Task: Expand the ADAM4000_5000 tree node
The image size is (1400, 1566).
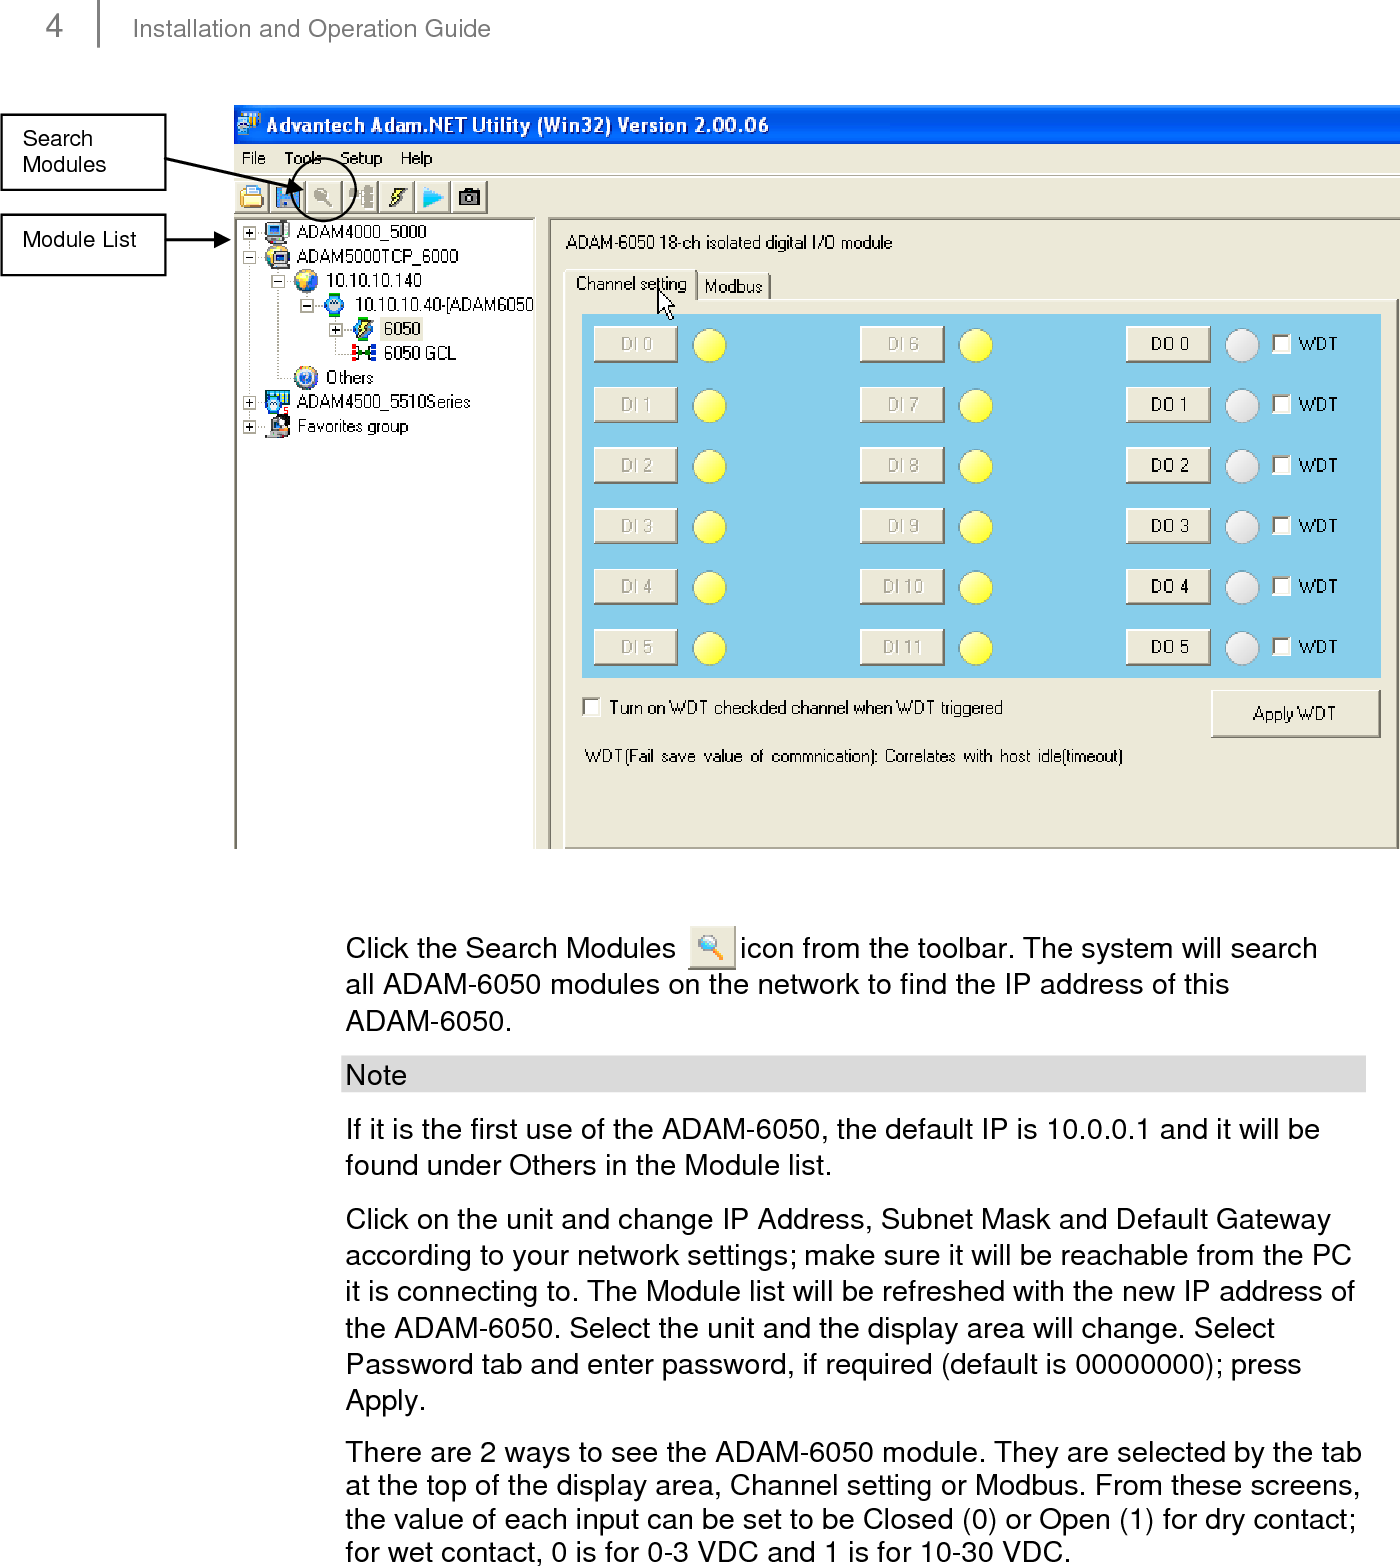Action: (x=249, y=232)
